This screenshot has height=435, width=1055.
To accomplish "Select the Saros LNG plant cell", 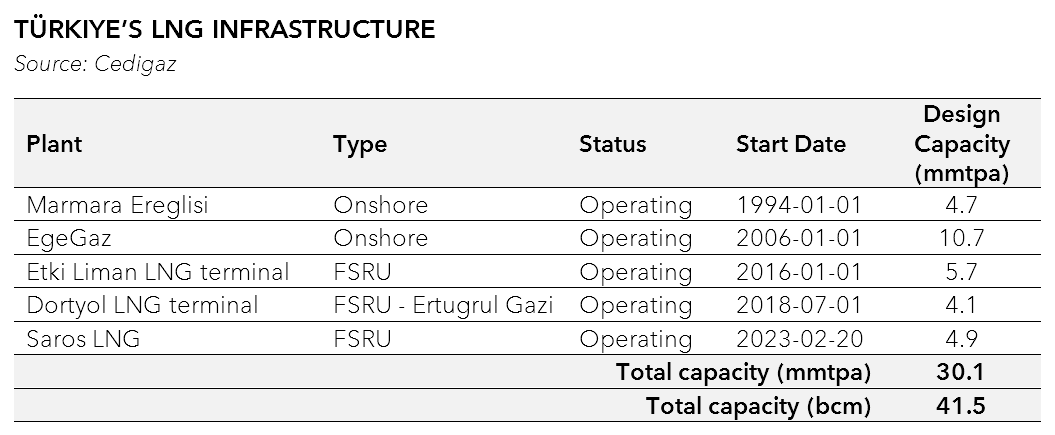I will coord(83,339).
